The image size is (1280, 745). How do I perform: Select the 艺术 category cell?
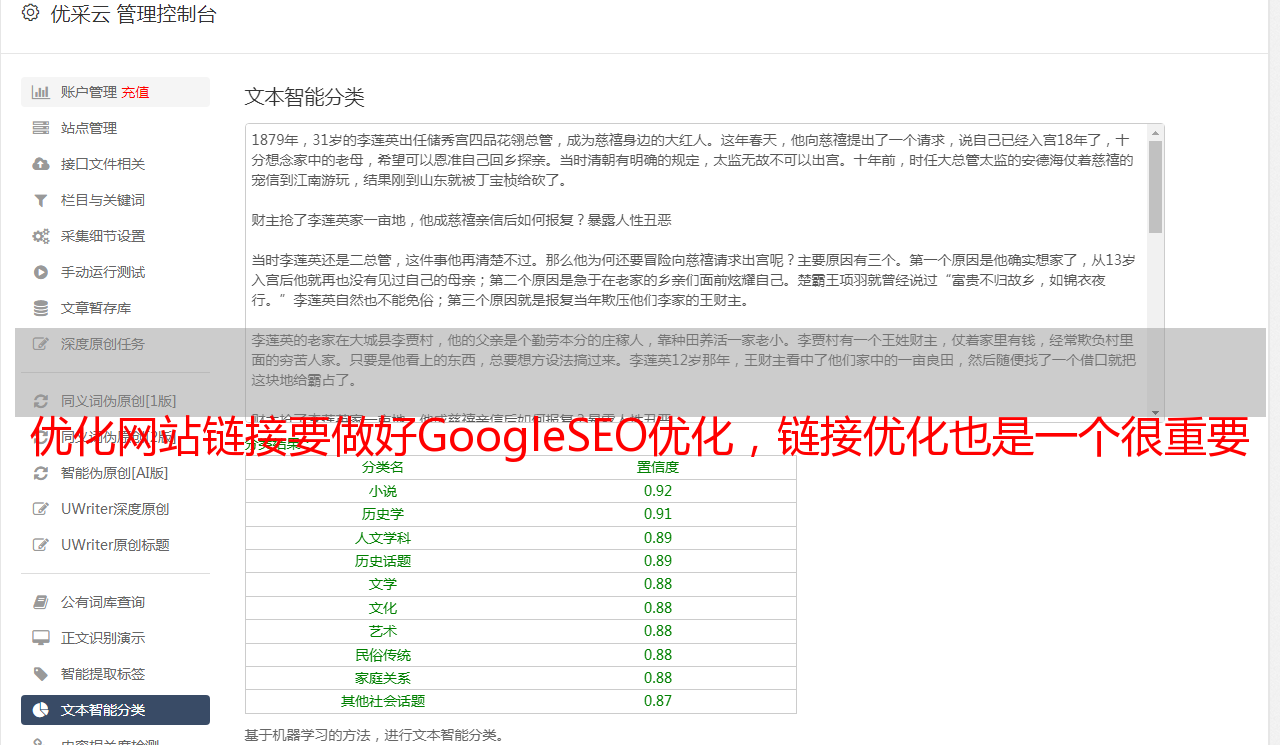pos(383,631)
